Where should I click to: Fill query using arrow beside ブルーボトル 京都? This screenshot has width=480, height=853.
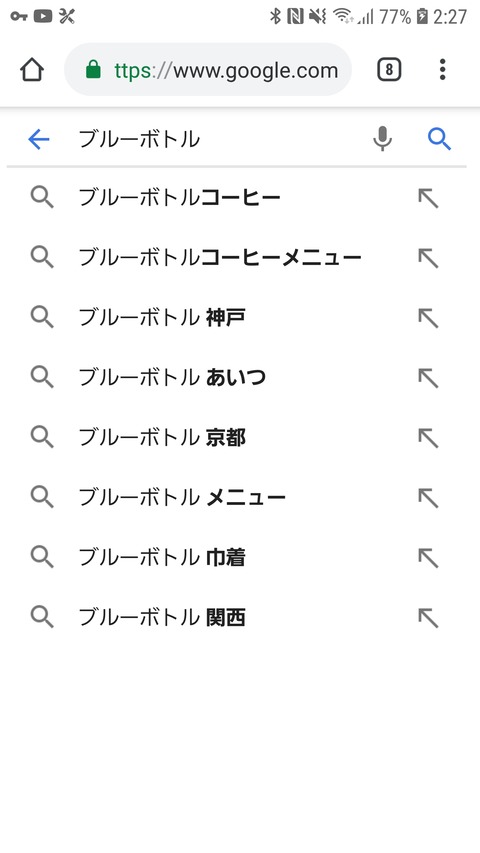[428, 437]
